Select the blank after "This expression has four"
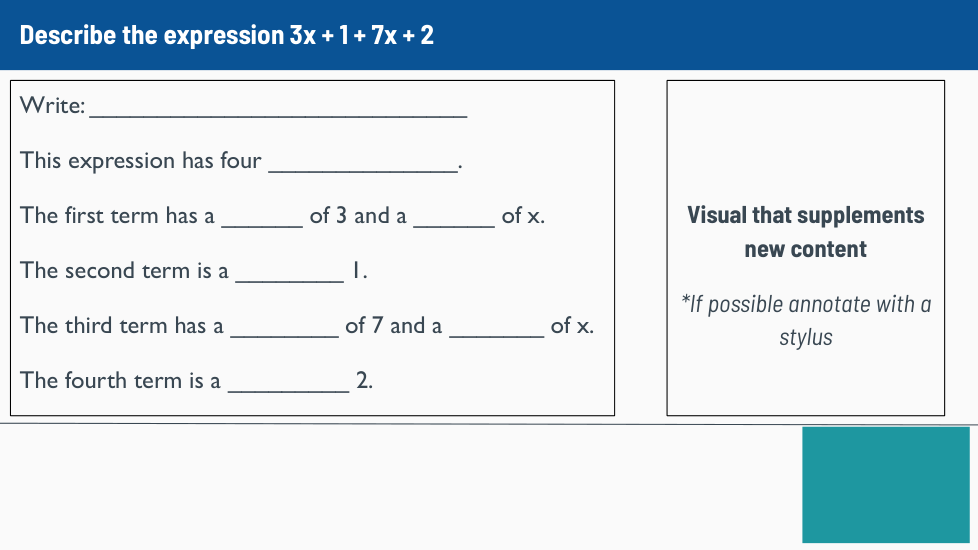This screenshot has height=550, width=978. 362,164
